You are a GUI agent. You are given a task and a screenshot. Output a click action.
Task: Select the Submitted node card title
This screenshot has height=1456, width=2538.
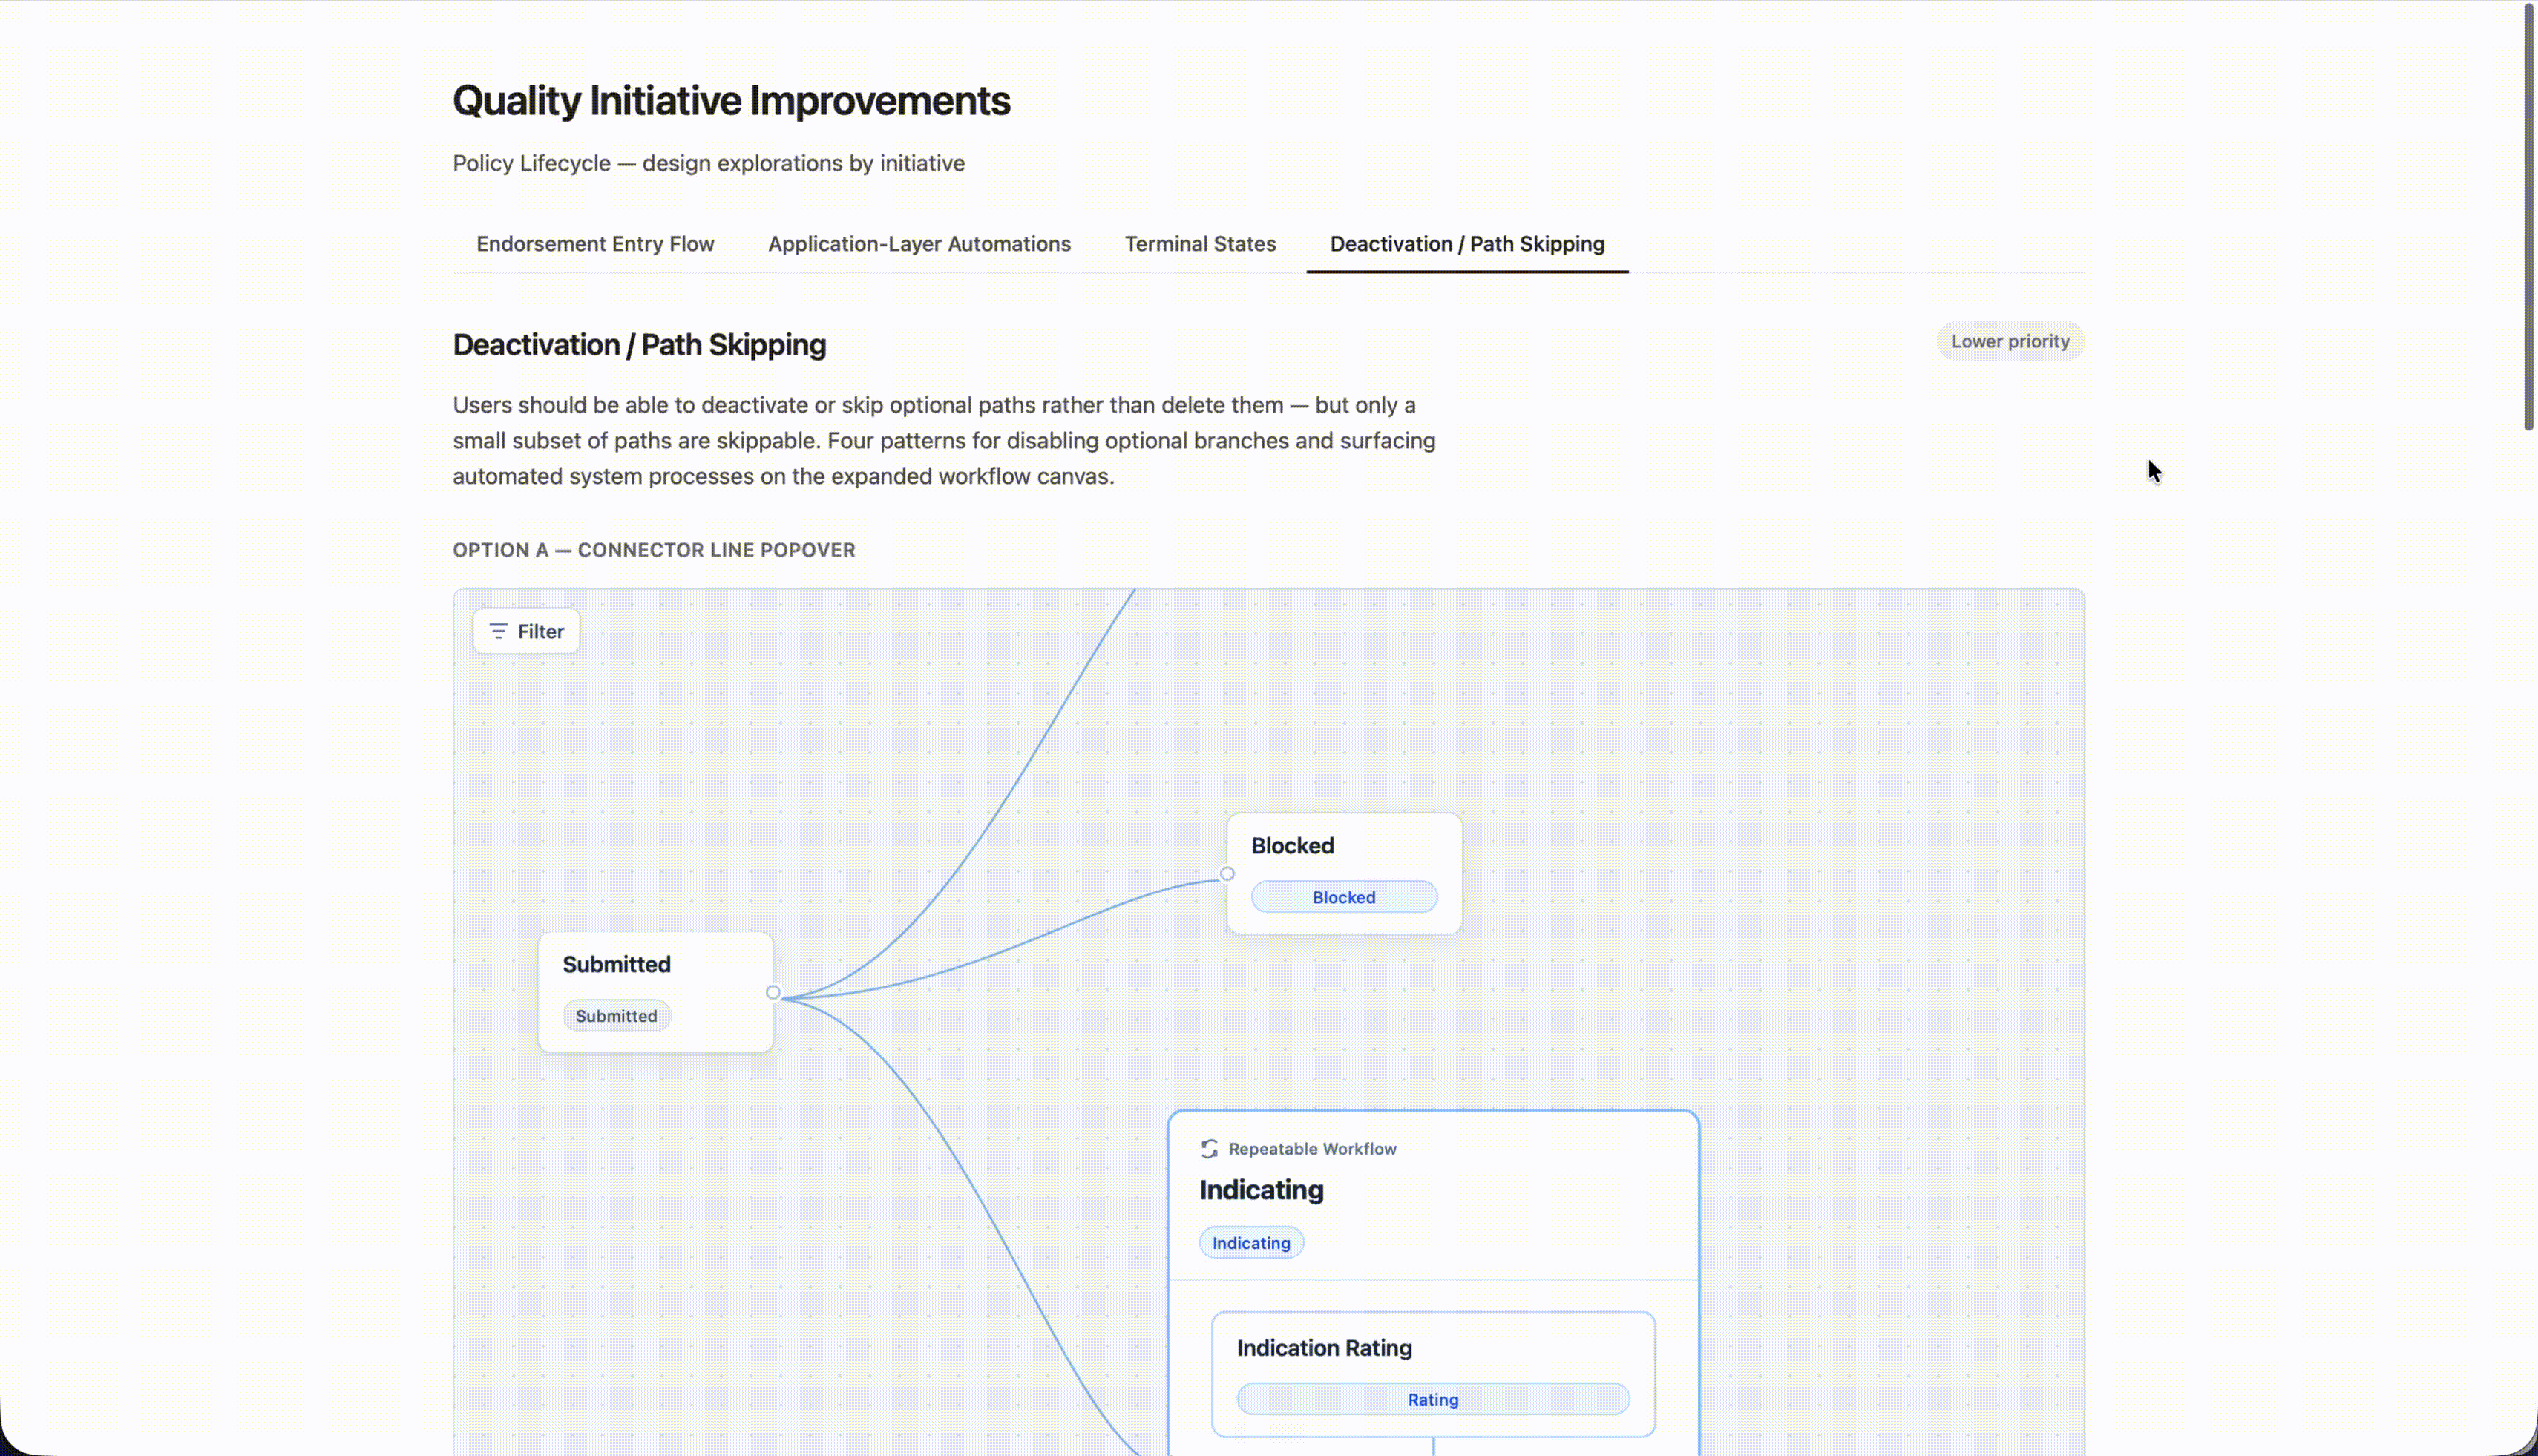pyautogui.click(x=616, y=964)
